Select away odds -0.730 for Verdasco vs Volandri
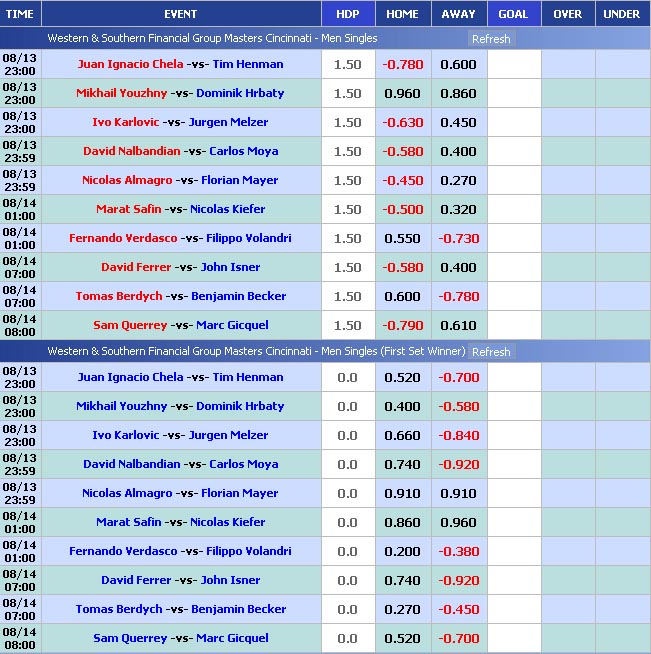This screenshot has height=654, width=651. tap(458, 238)
